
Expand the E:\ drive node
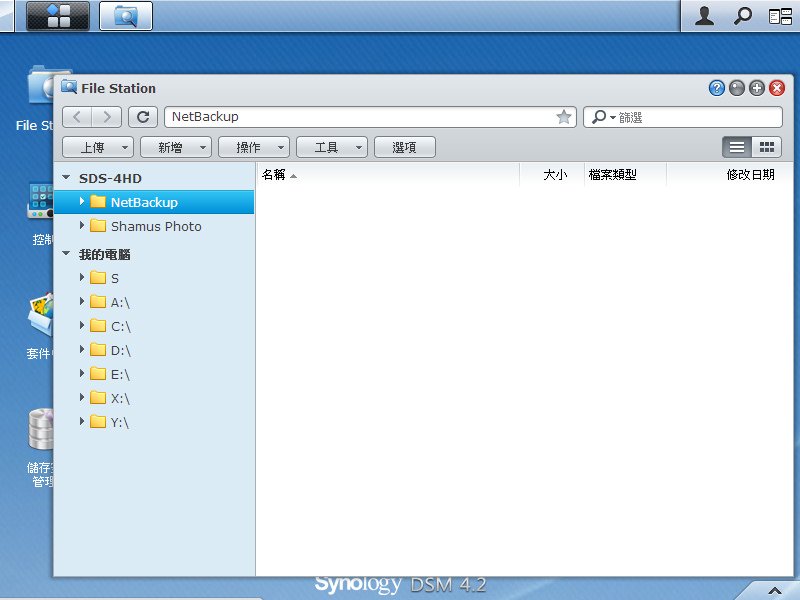click(82, 373)
